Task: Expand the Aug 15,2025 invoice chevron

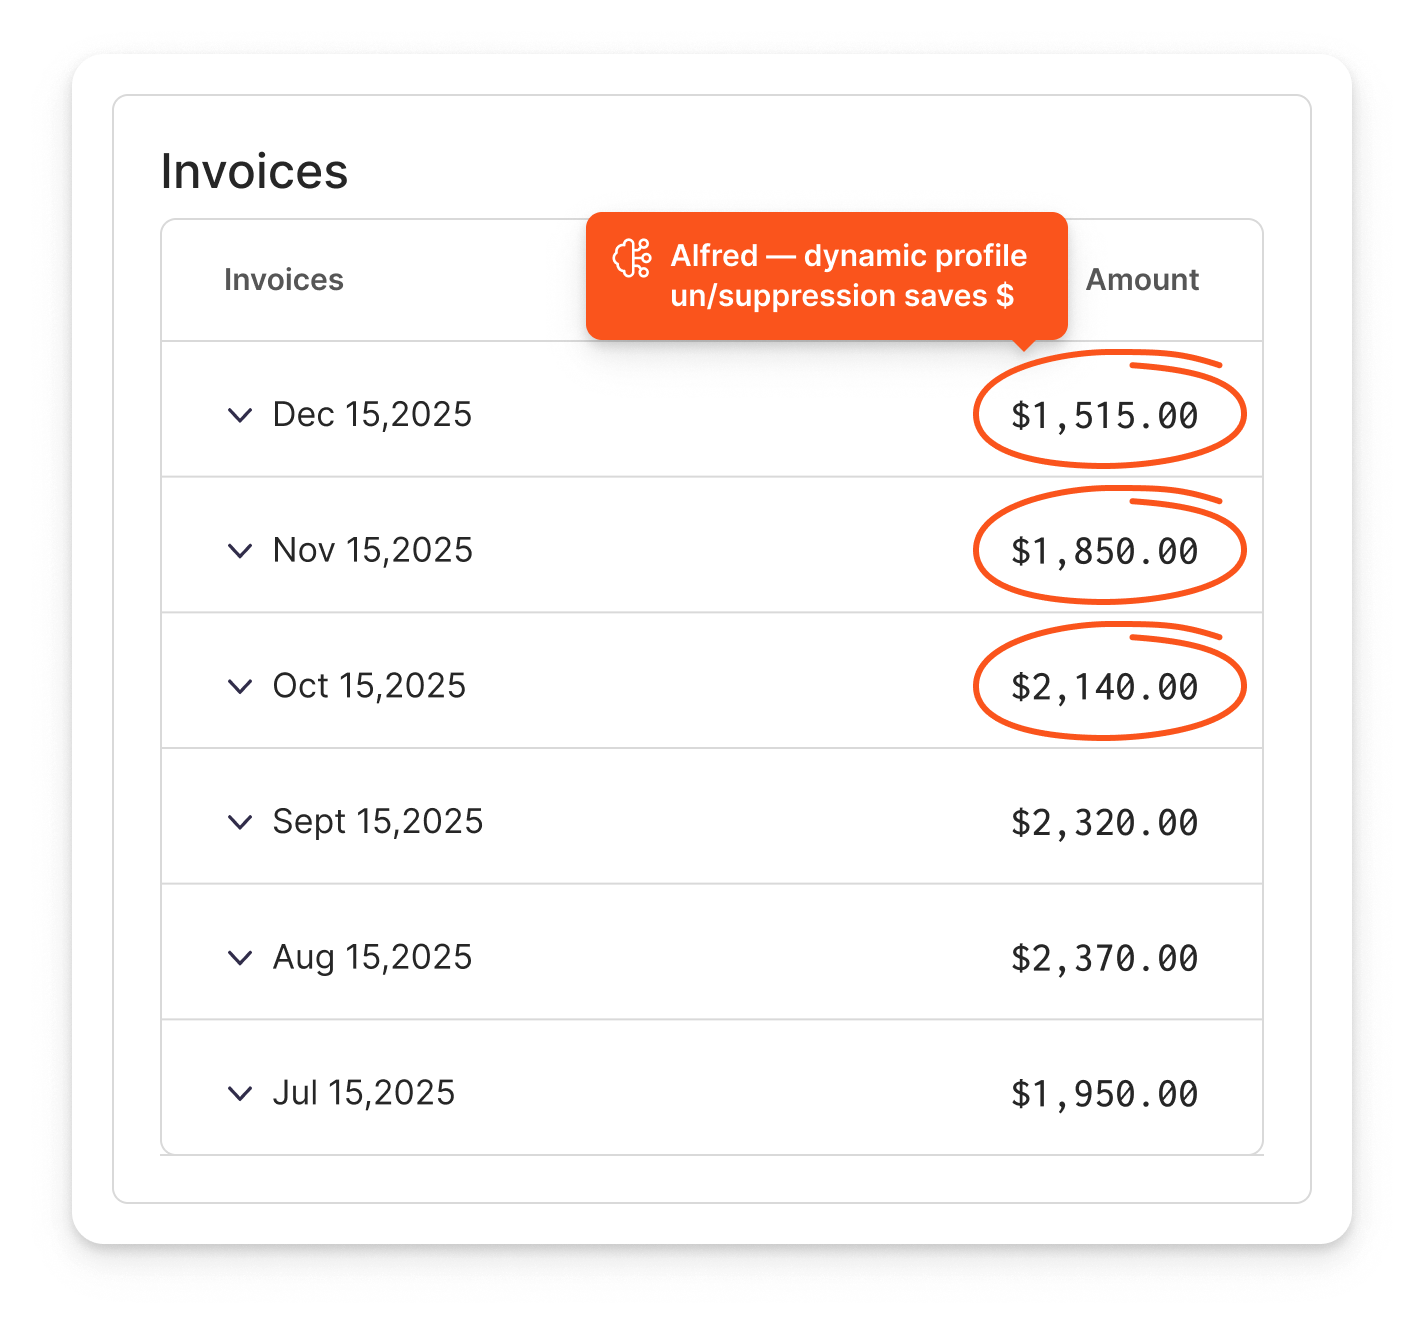Action: click(x=240, y=958)
